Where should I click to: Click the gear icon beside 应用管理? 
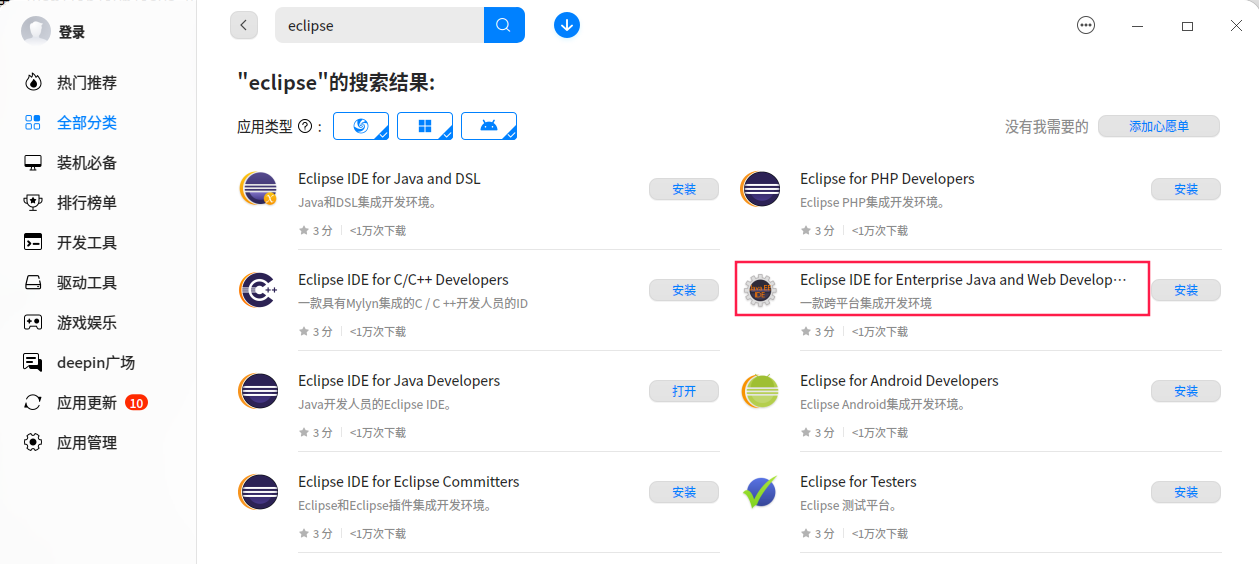coord(33,442)
